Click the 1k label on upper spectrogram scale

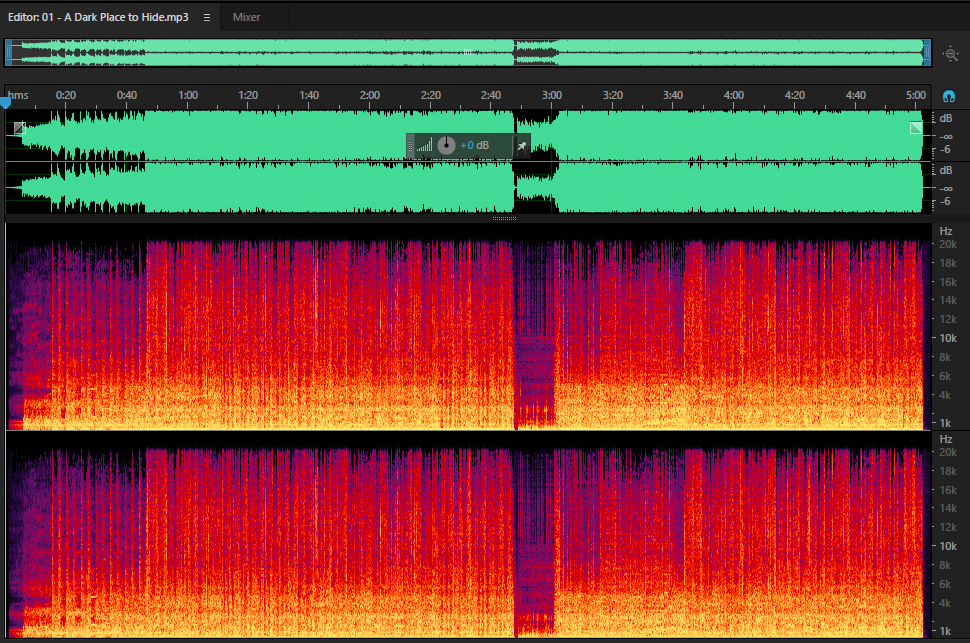tap(945, 423)
